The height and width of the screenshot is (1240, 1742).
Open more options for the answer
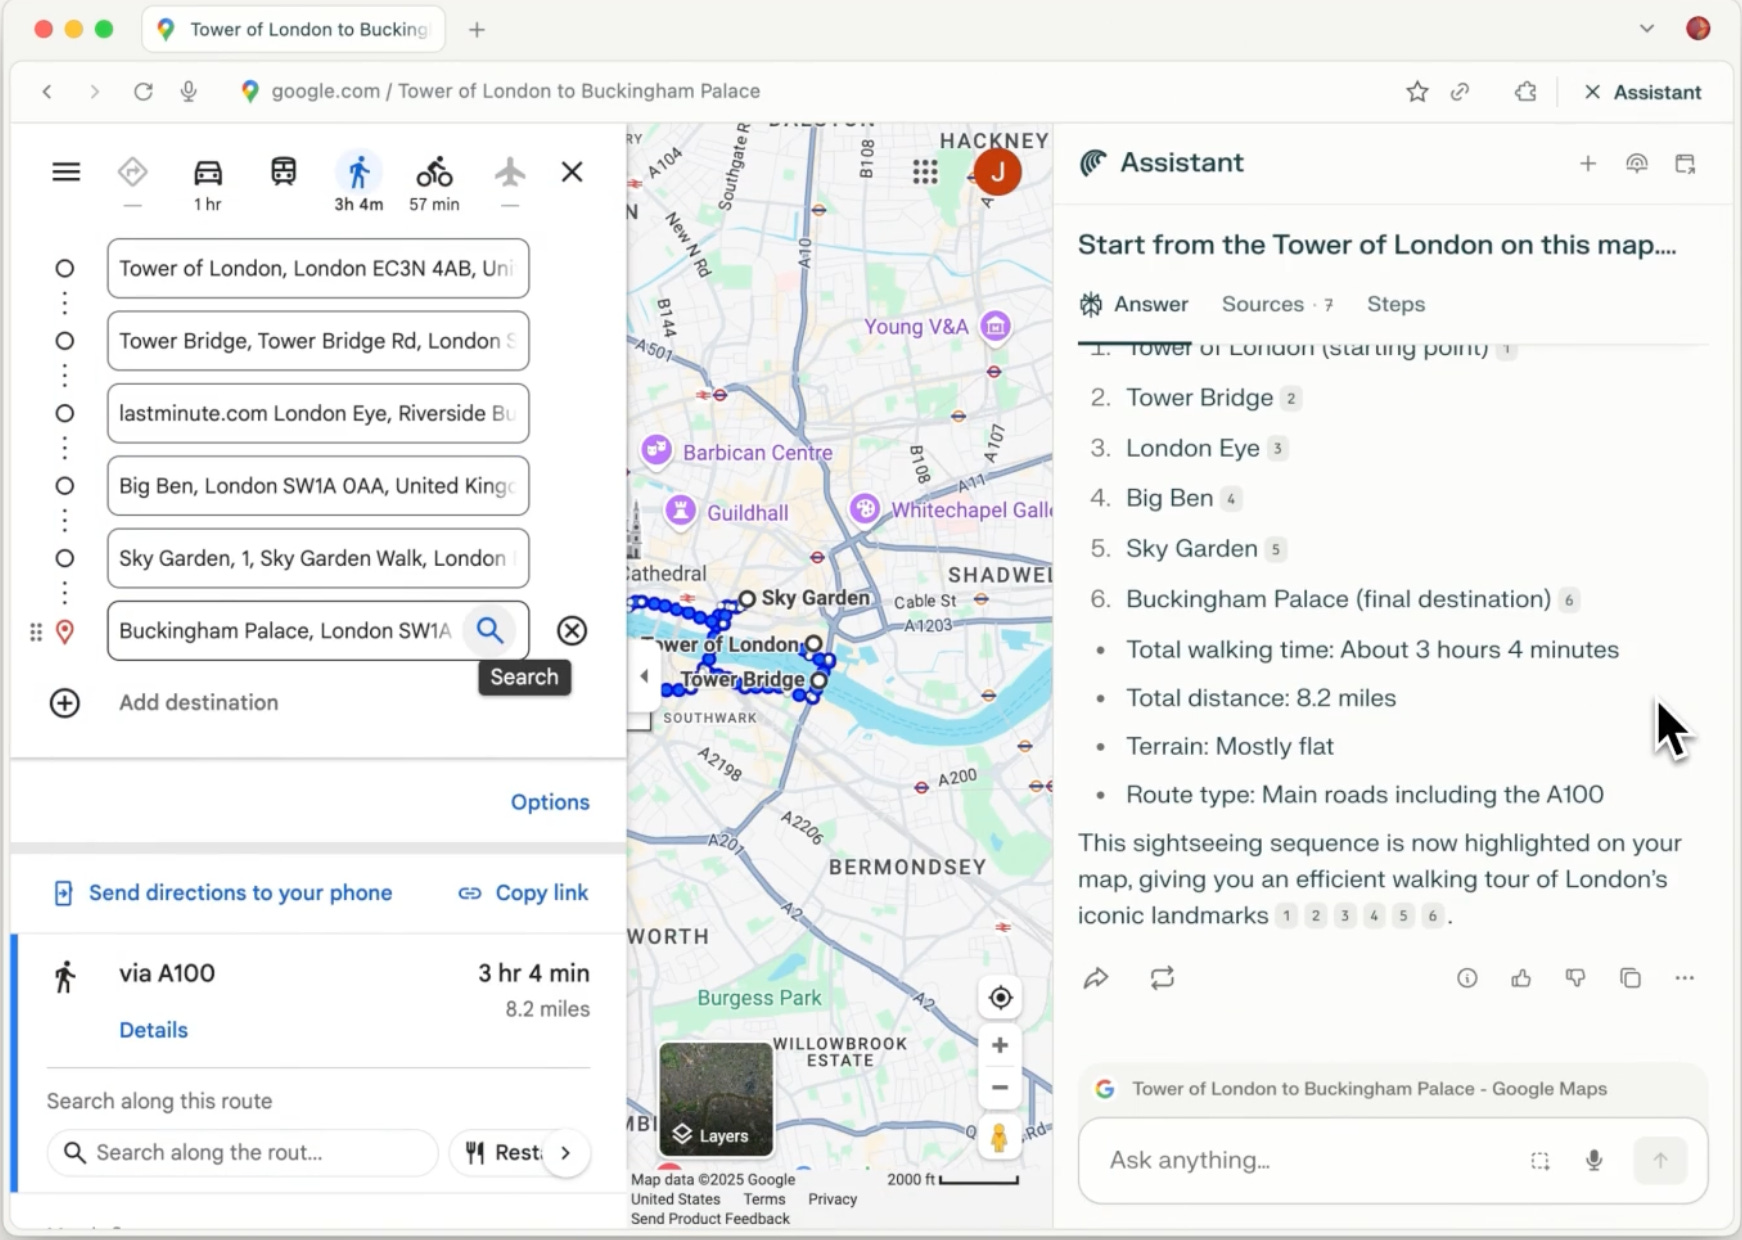[1685, 978]
